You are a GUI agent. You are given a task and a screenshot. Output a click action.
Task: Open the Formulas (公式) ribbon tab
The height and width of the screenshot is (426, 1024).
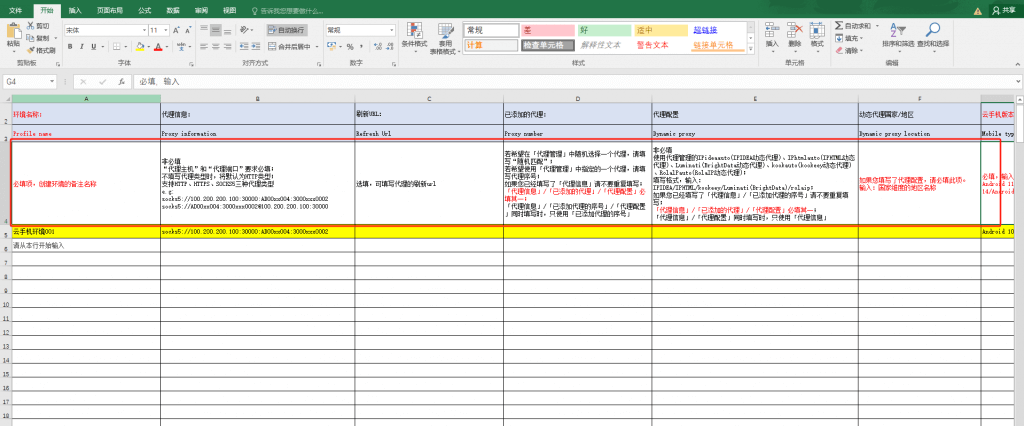coord(144,9)
